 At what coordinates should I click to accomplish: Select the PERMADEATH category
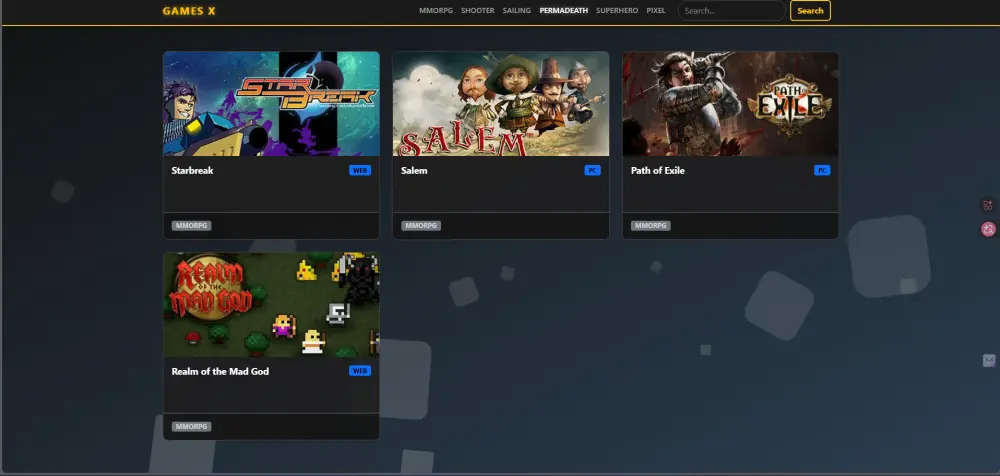click(564, 11)
